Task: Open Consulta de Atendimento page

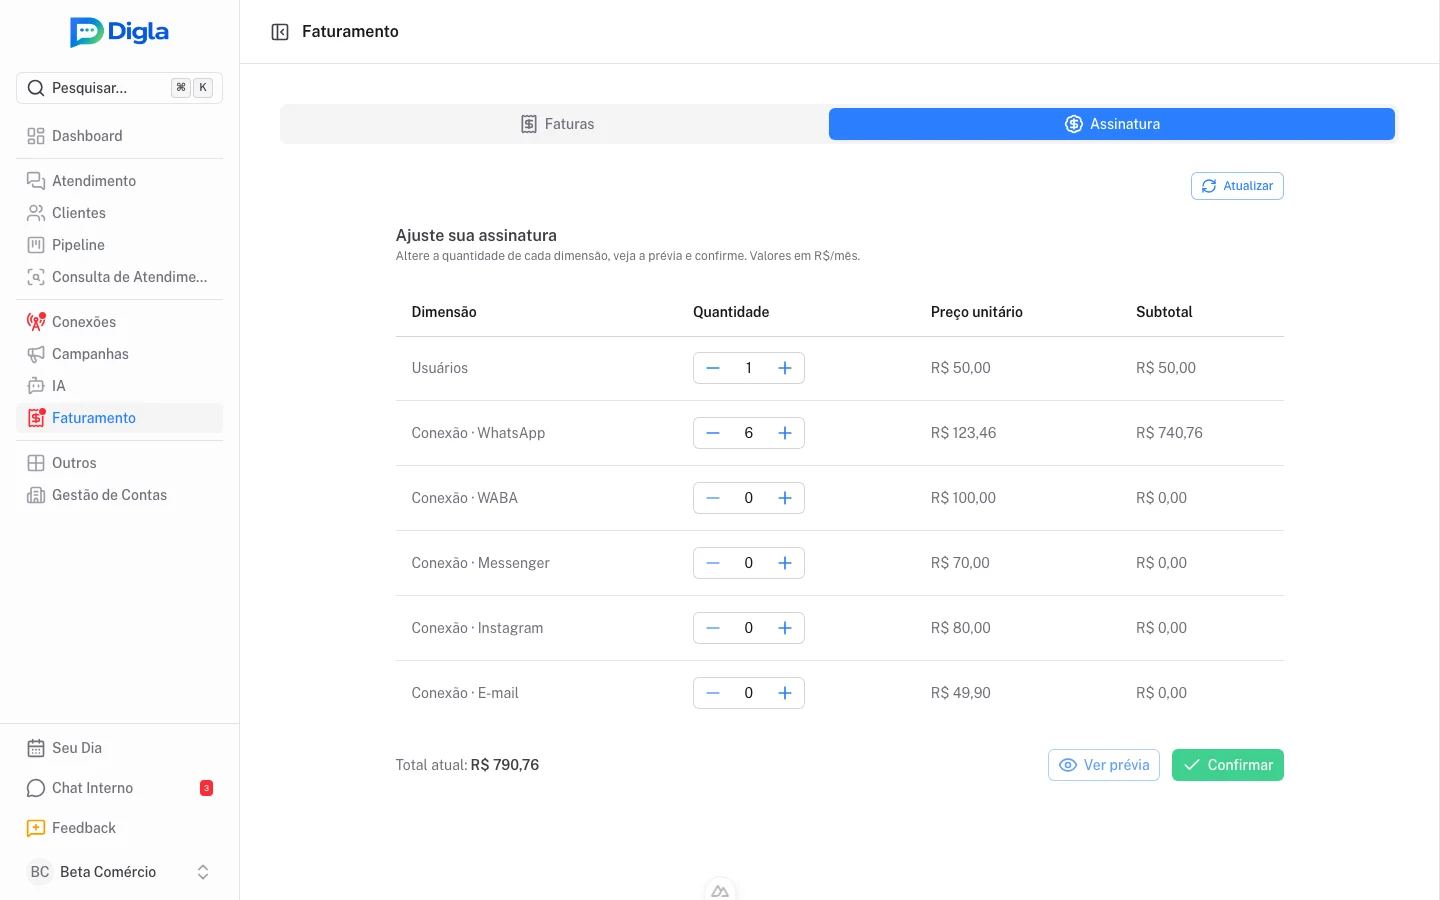Action: coord(119,277)
